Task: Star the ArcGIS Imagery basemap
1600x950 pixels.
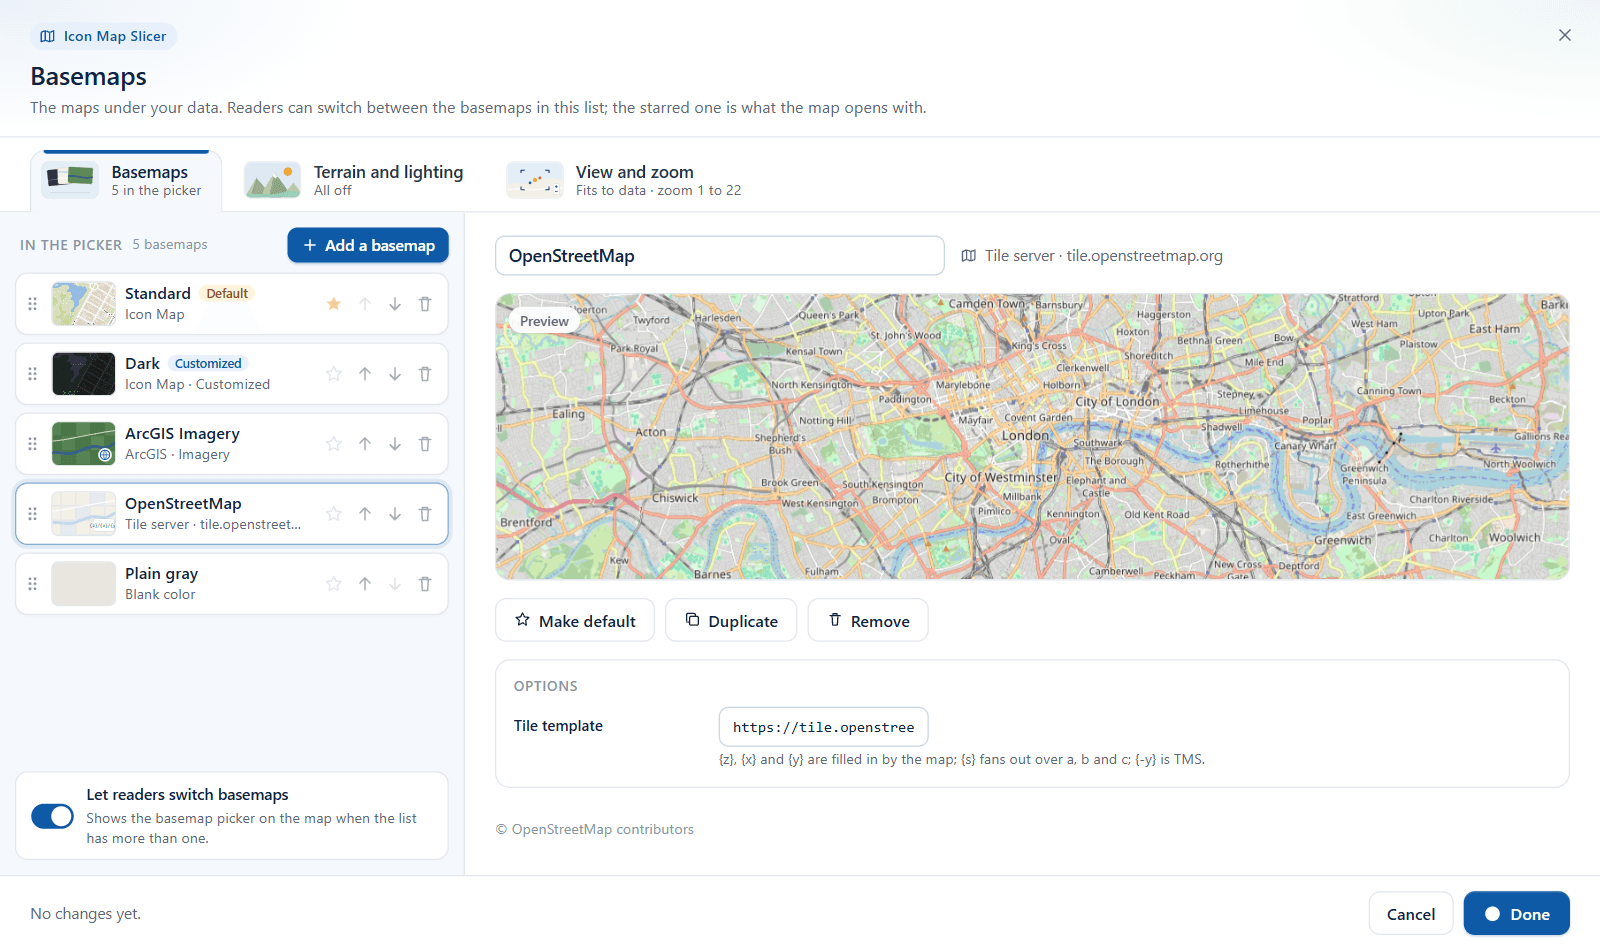Action: pos(334,444)
